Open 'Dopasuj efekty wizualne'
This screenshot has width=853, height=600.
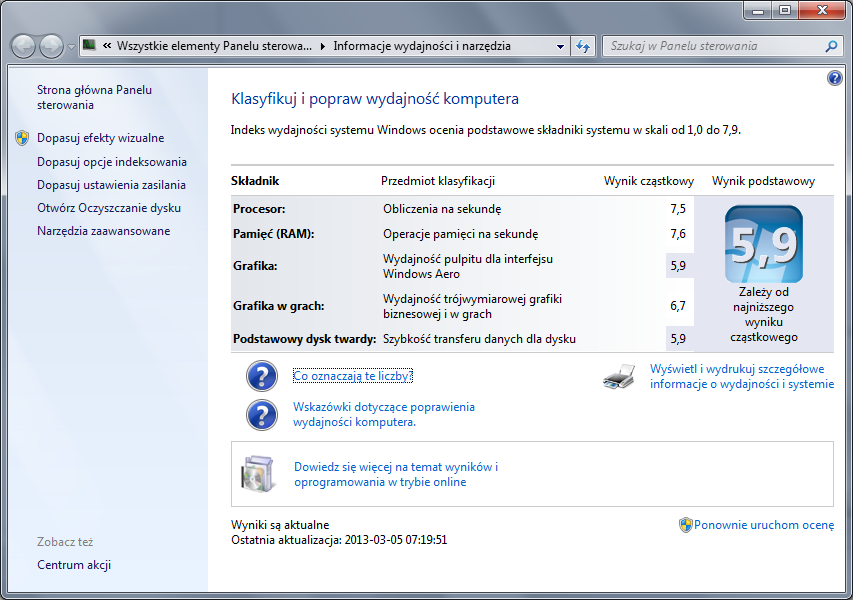point(101,138)
